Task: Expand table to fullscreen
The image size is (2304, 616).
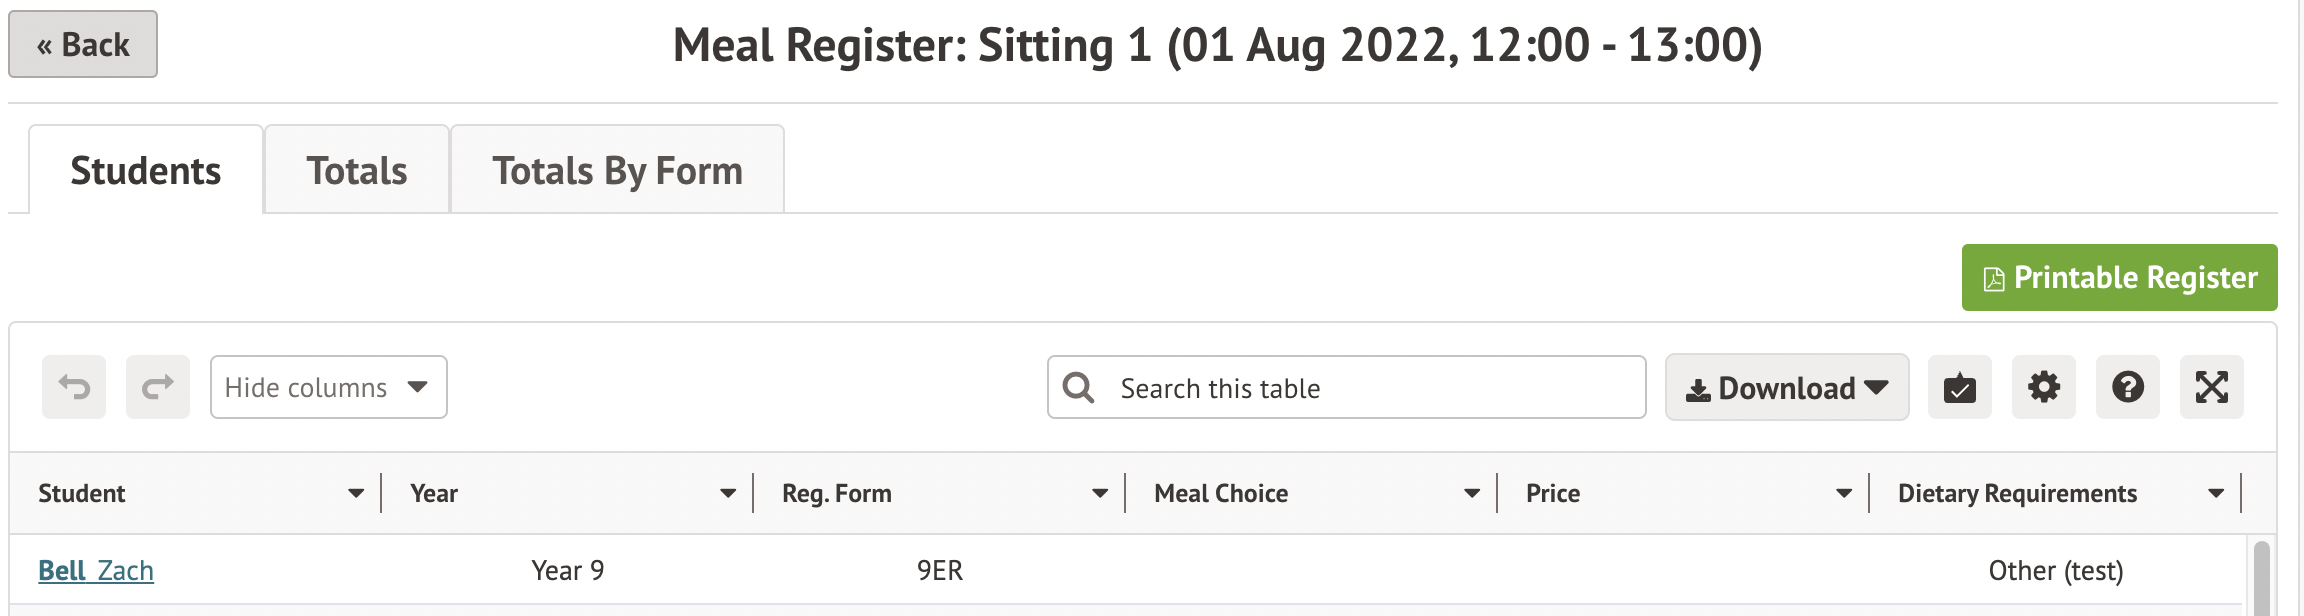Action: coord(2211,387)
